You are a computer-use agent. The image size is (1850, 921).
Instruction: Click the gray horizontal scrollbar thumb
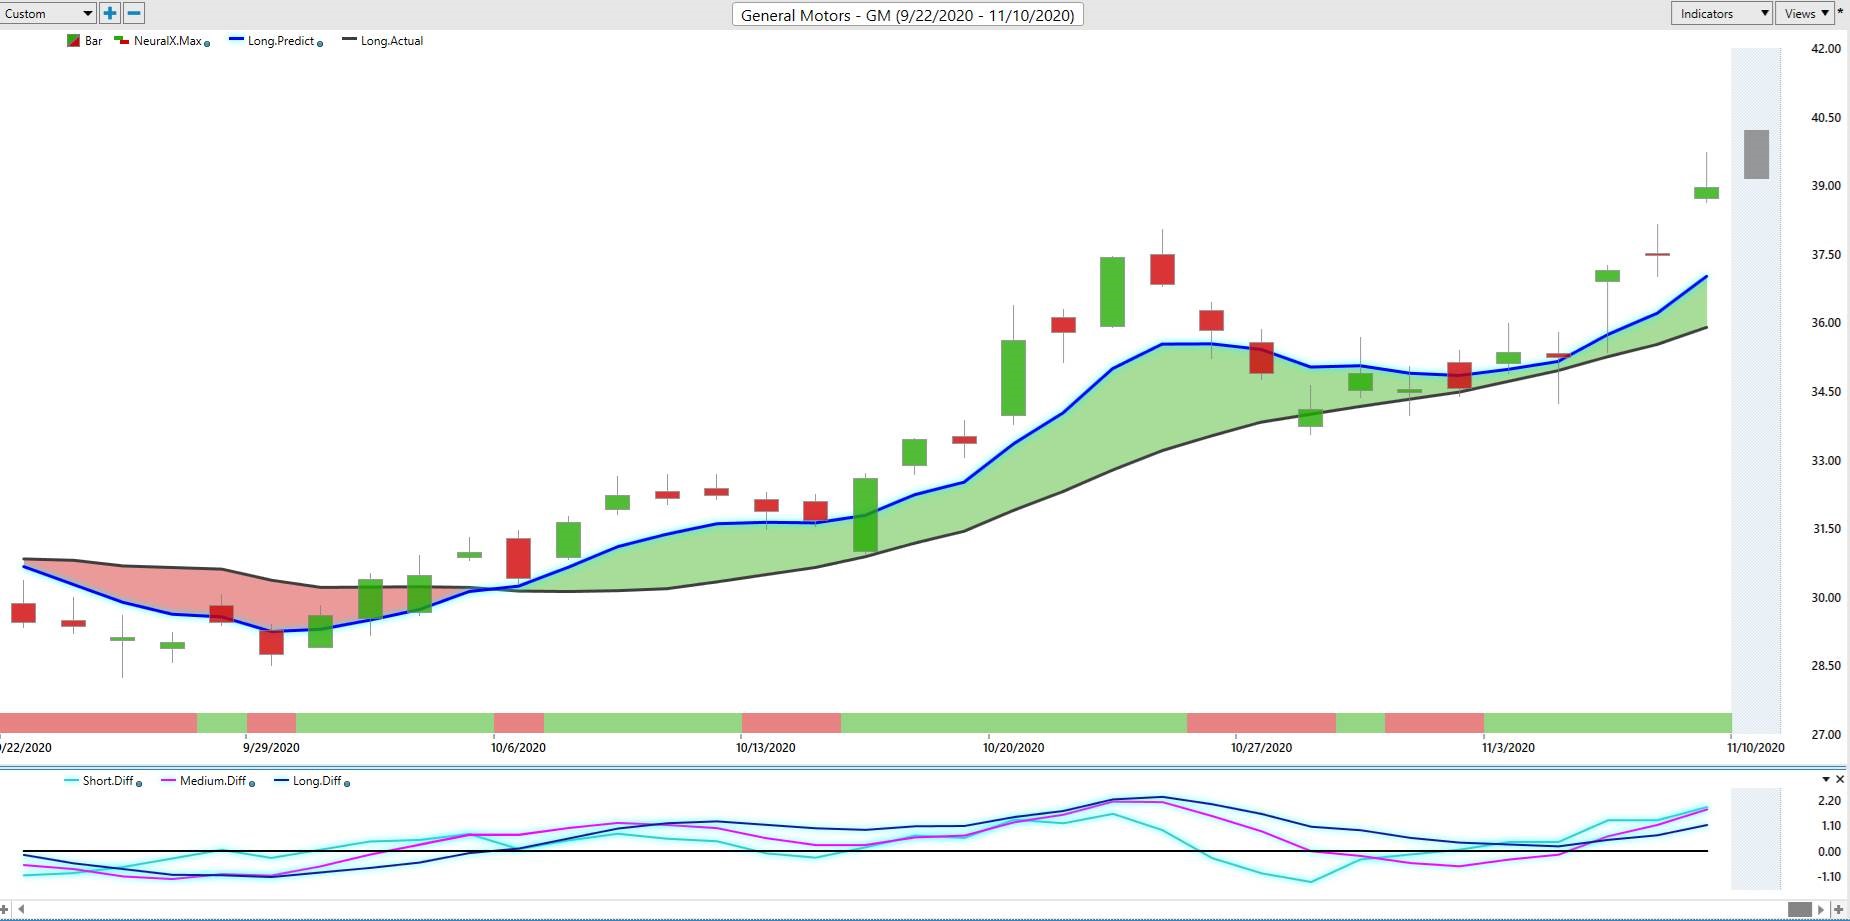1799,909
